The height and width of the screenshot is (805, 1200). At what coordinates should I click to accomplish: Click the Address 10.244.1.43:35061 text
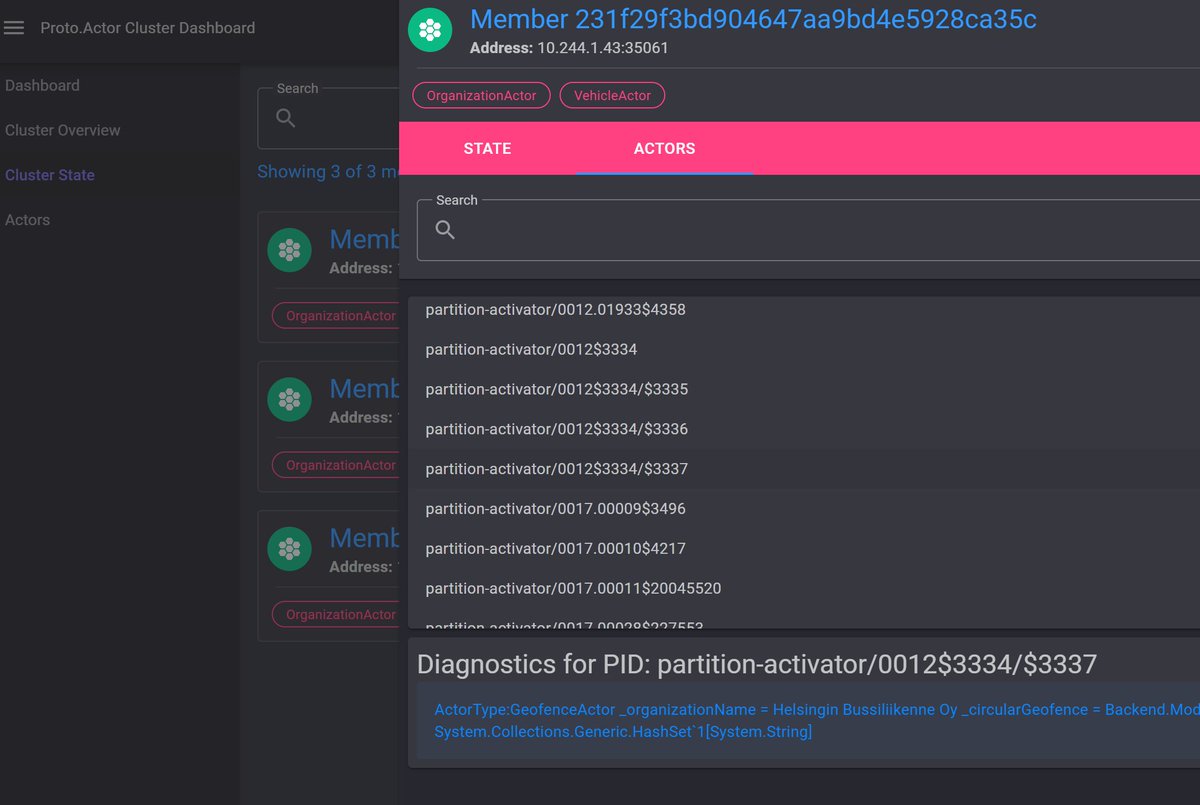click(569, 48)
